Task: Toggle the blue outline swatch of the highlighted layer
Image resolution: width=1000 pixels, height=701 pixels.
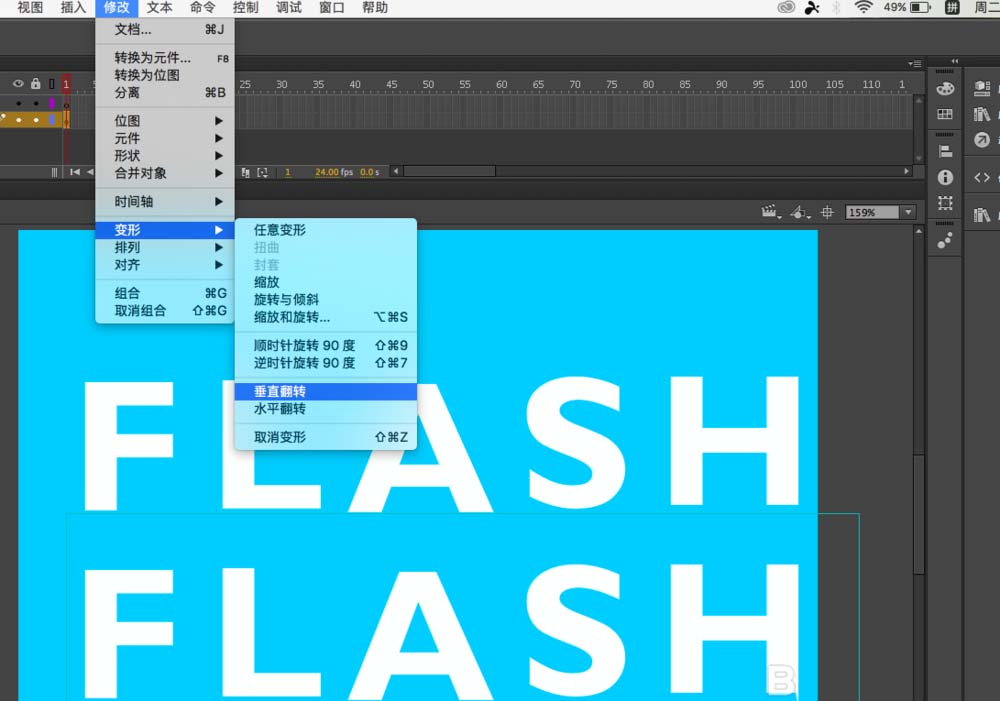Action: [52, 120]
